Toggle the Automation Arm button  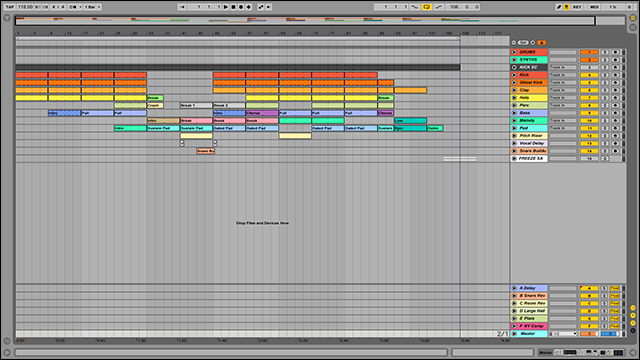pos(261,7)
